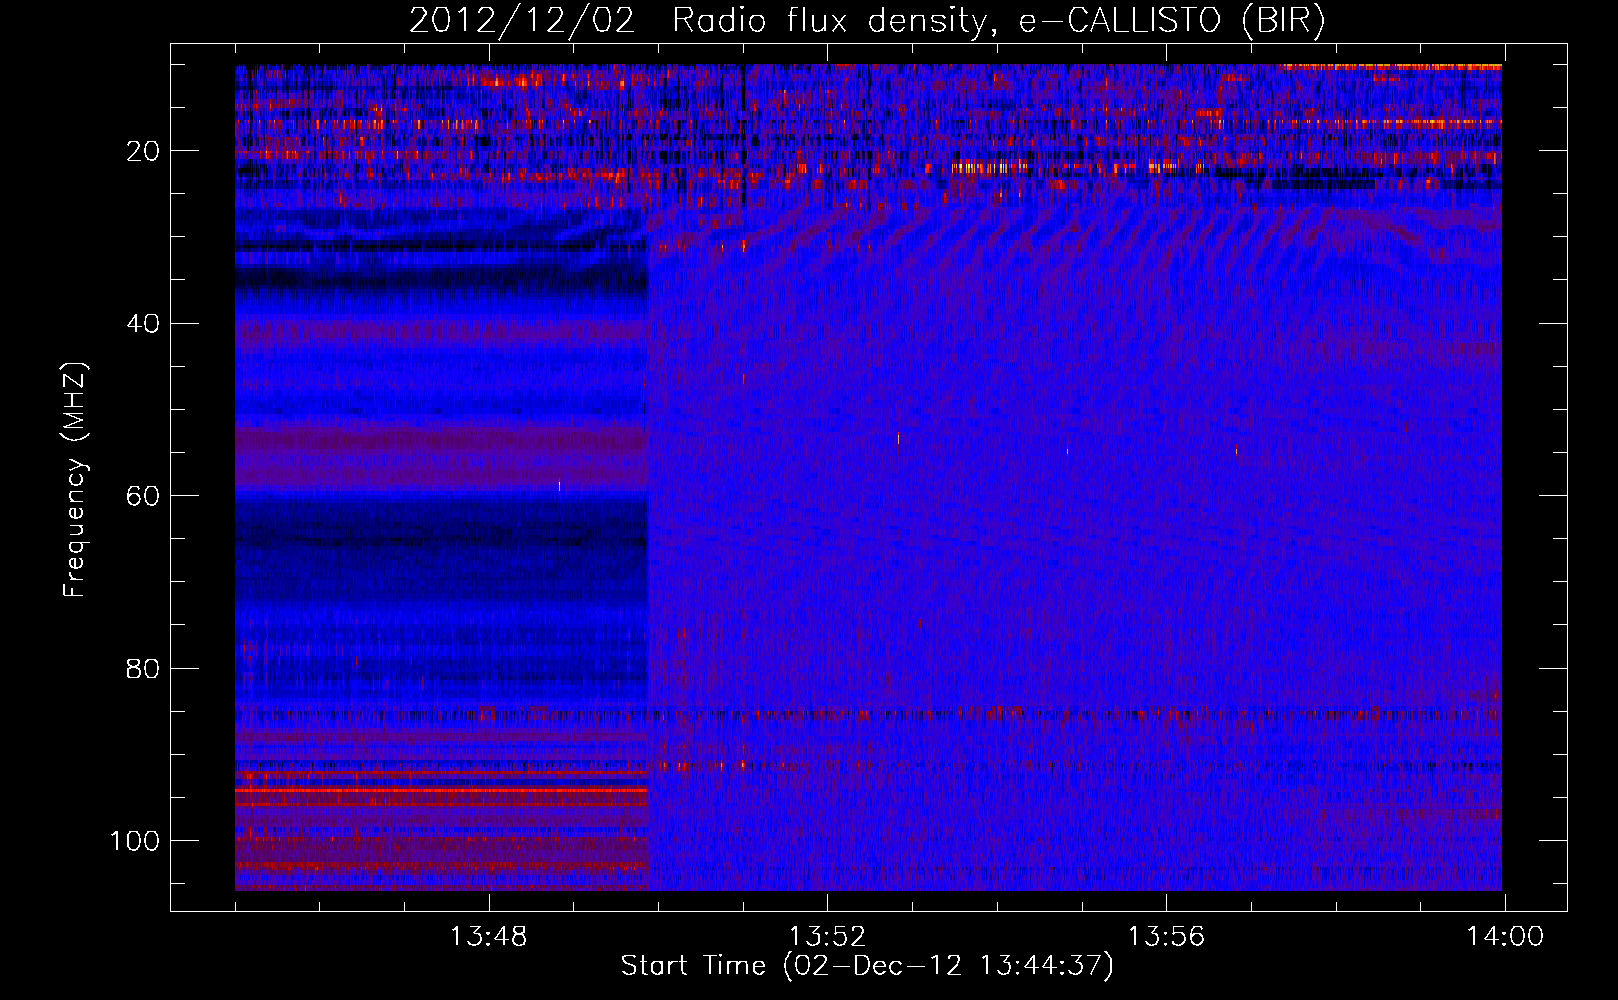The height and width of the screenshot is (1000, 1618).
Task: Click the '13:48' time tick label
Action: pyautogui.click(x=488, y=937)
